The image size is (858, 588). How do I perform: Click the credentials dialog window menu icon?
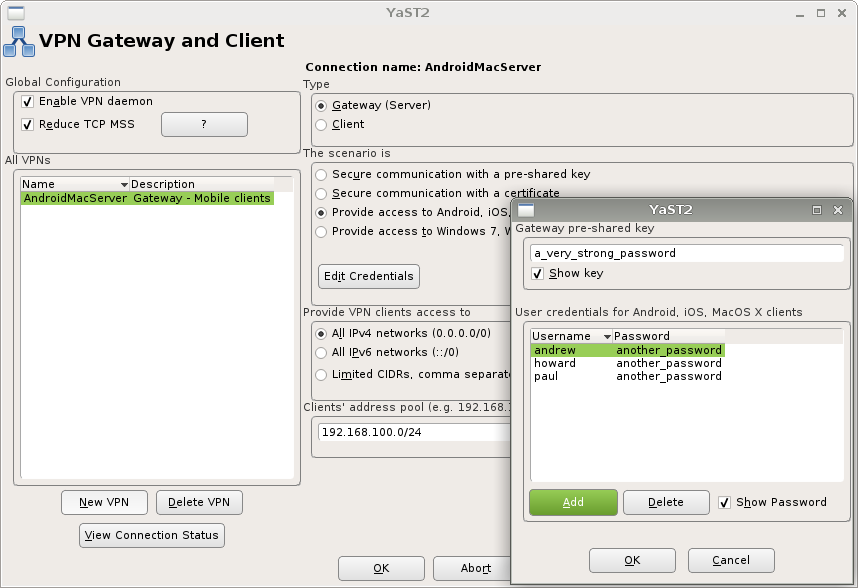tap(525, 210)
